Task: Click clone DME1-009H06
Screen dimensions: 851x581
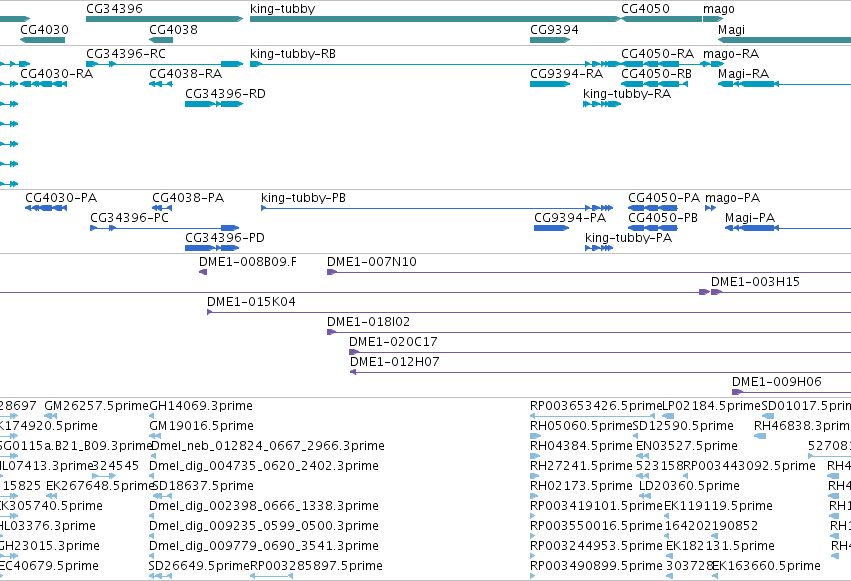Action: [x=791, y=392]
